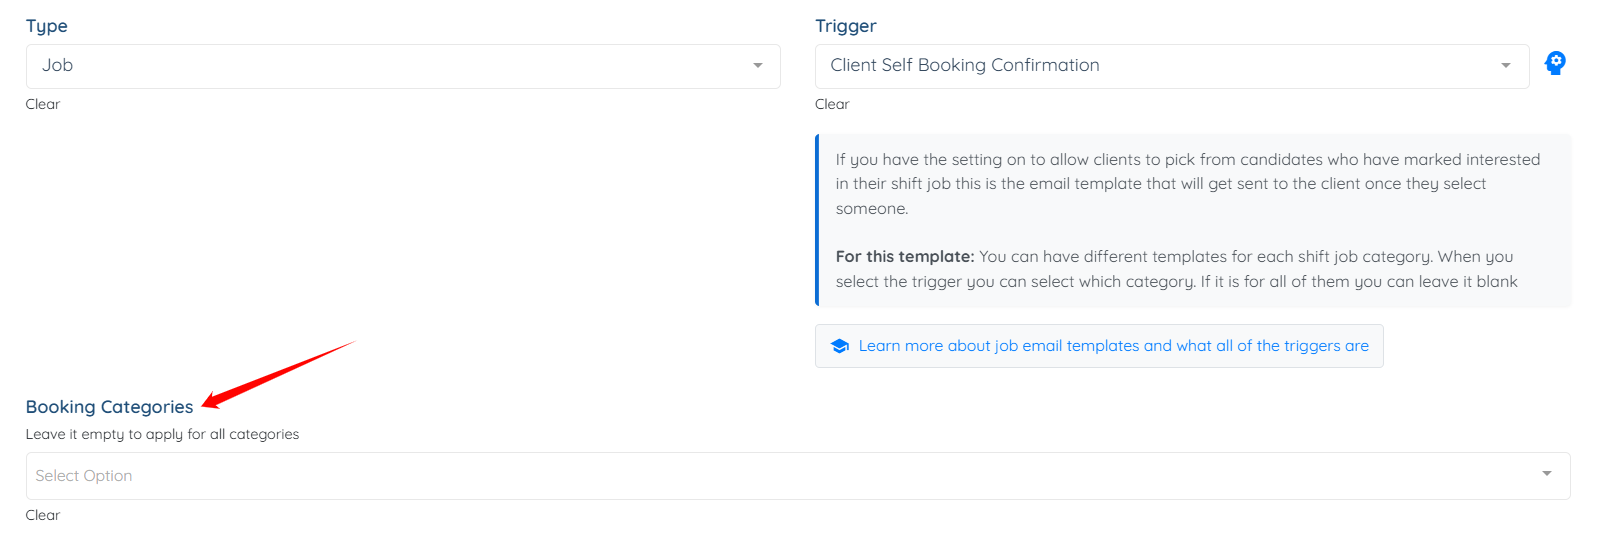
Task: Click the Job value in Type field
Action: coord(58,65)
